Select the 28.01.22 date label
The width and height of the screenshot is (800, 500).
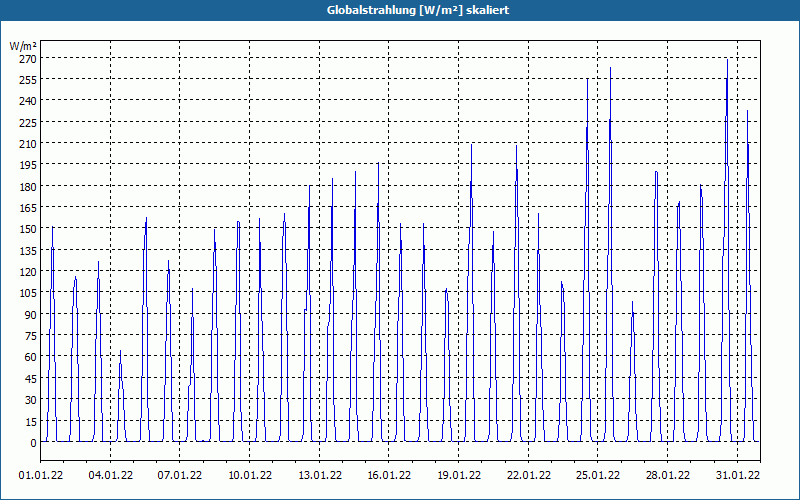pos(668,475)
